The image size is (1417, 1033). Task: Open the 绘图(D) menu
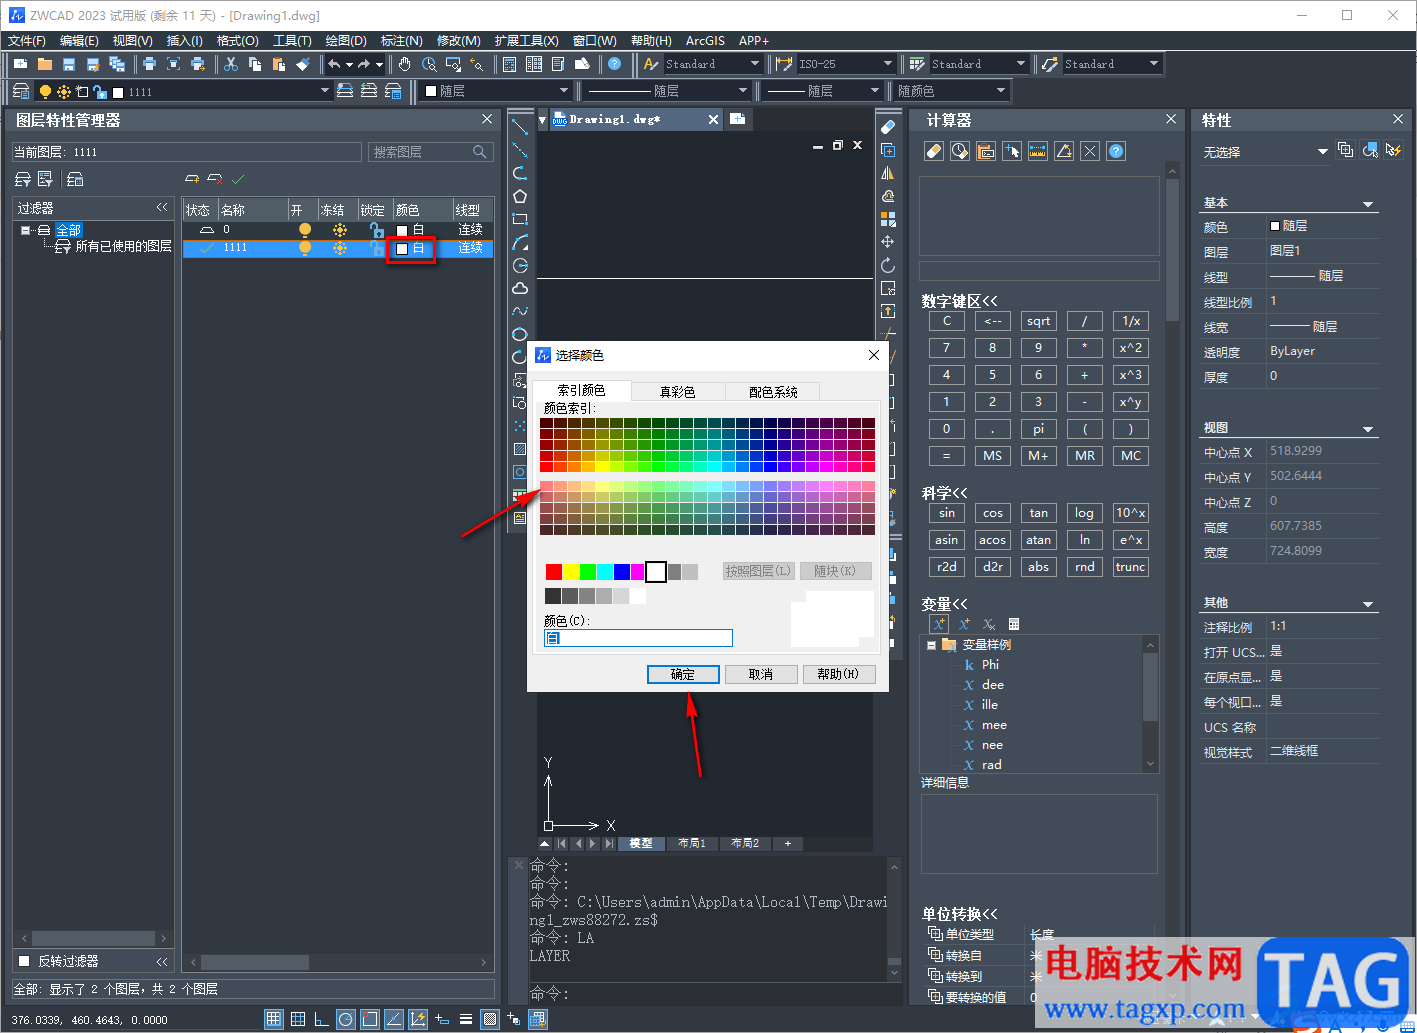(346, 41)
